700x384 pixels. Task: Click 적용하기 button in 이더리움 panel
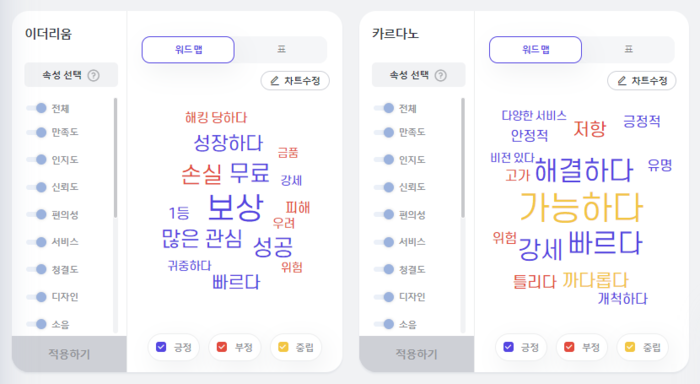click(69, 354)
